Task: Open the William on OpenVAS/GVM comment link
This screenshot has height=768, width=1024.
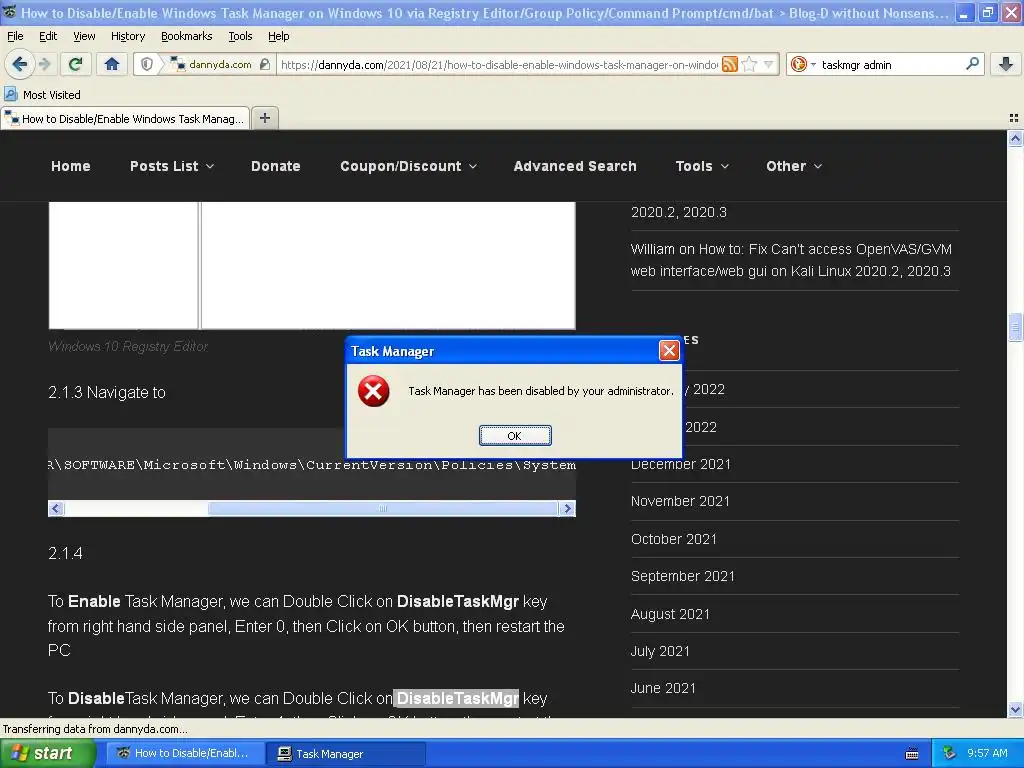Action: [x=791, y=260]
